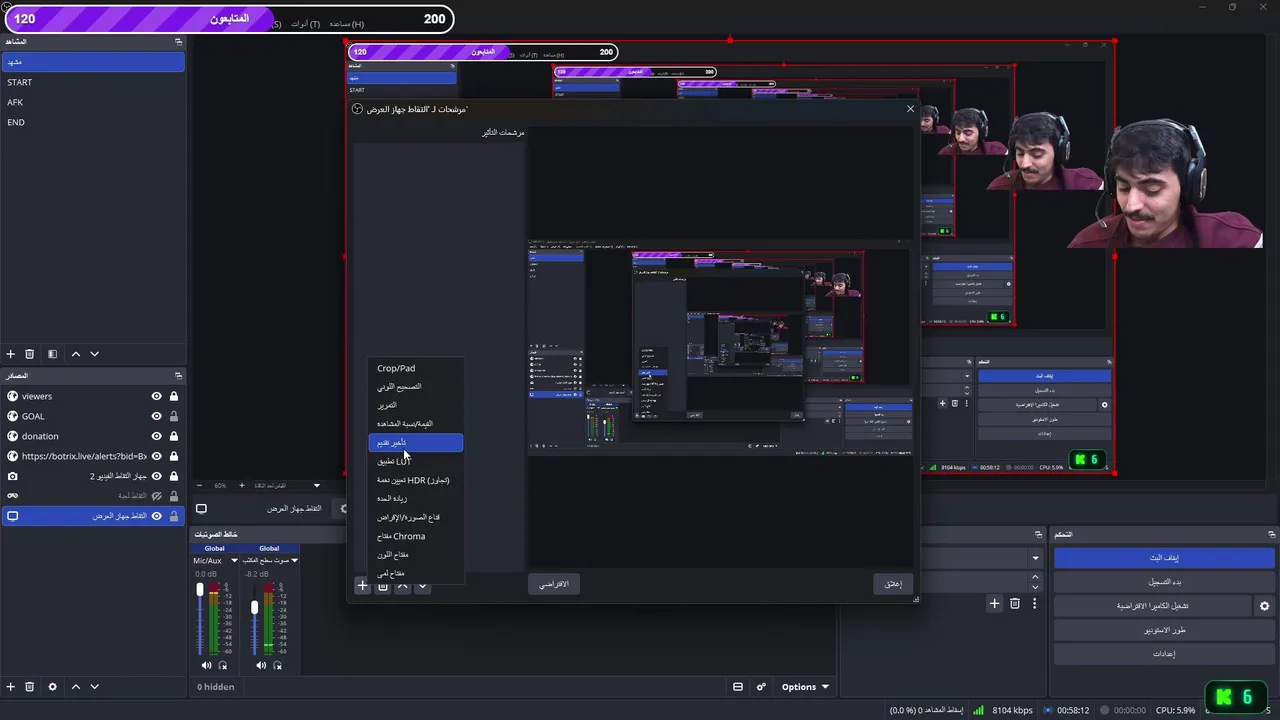Add a new source with plus icon

click(x=11, y=687)
